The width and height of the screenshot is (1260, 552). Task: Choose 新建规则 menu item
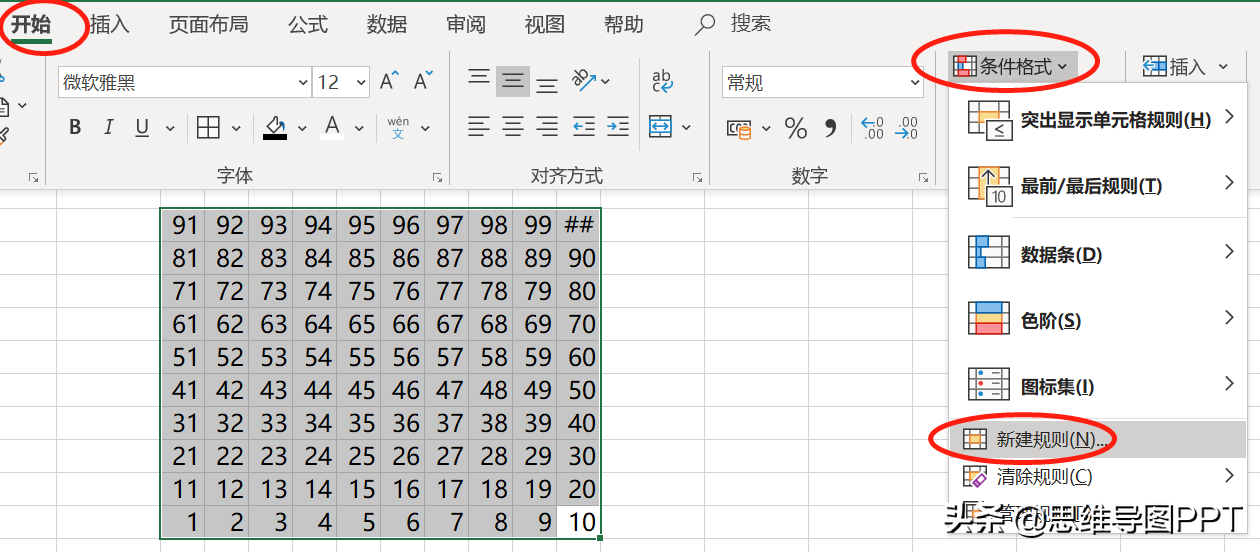(1100, 440)
